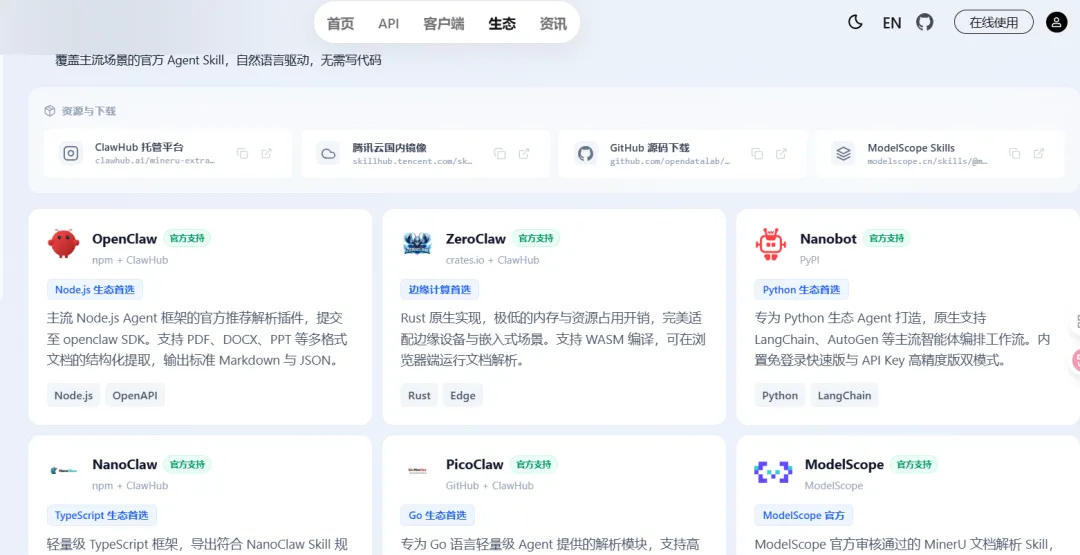
Task: Click the ModelScope 官方 label
Action: 804,515
